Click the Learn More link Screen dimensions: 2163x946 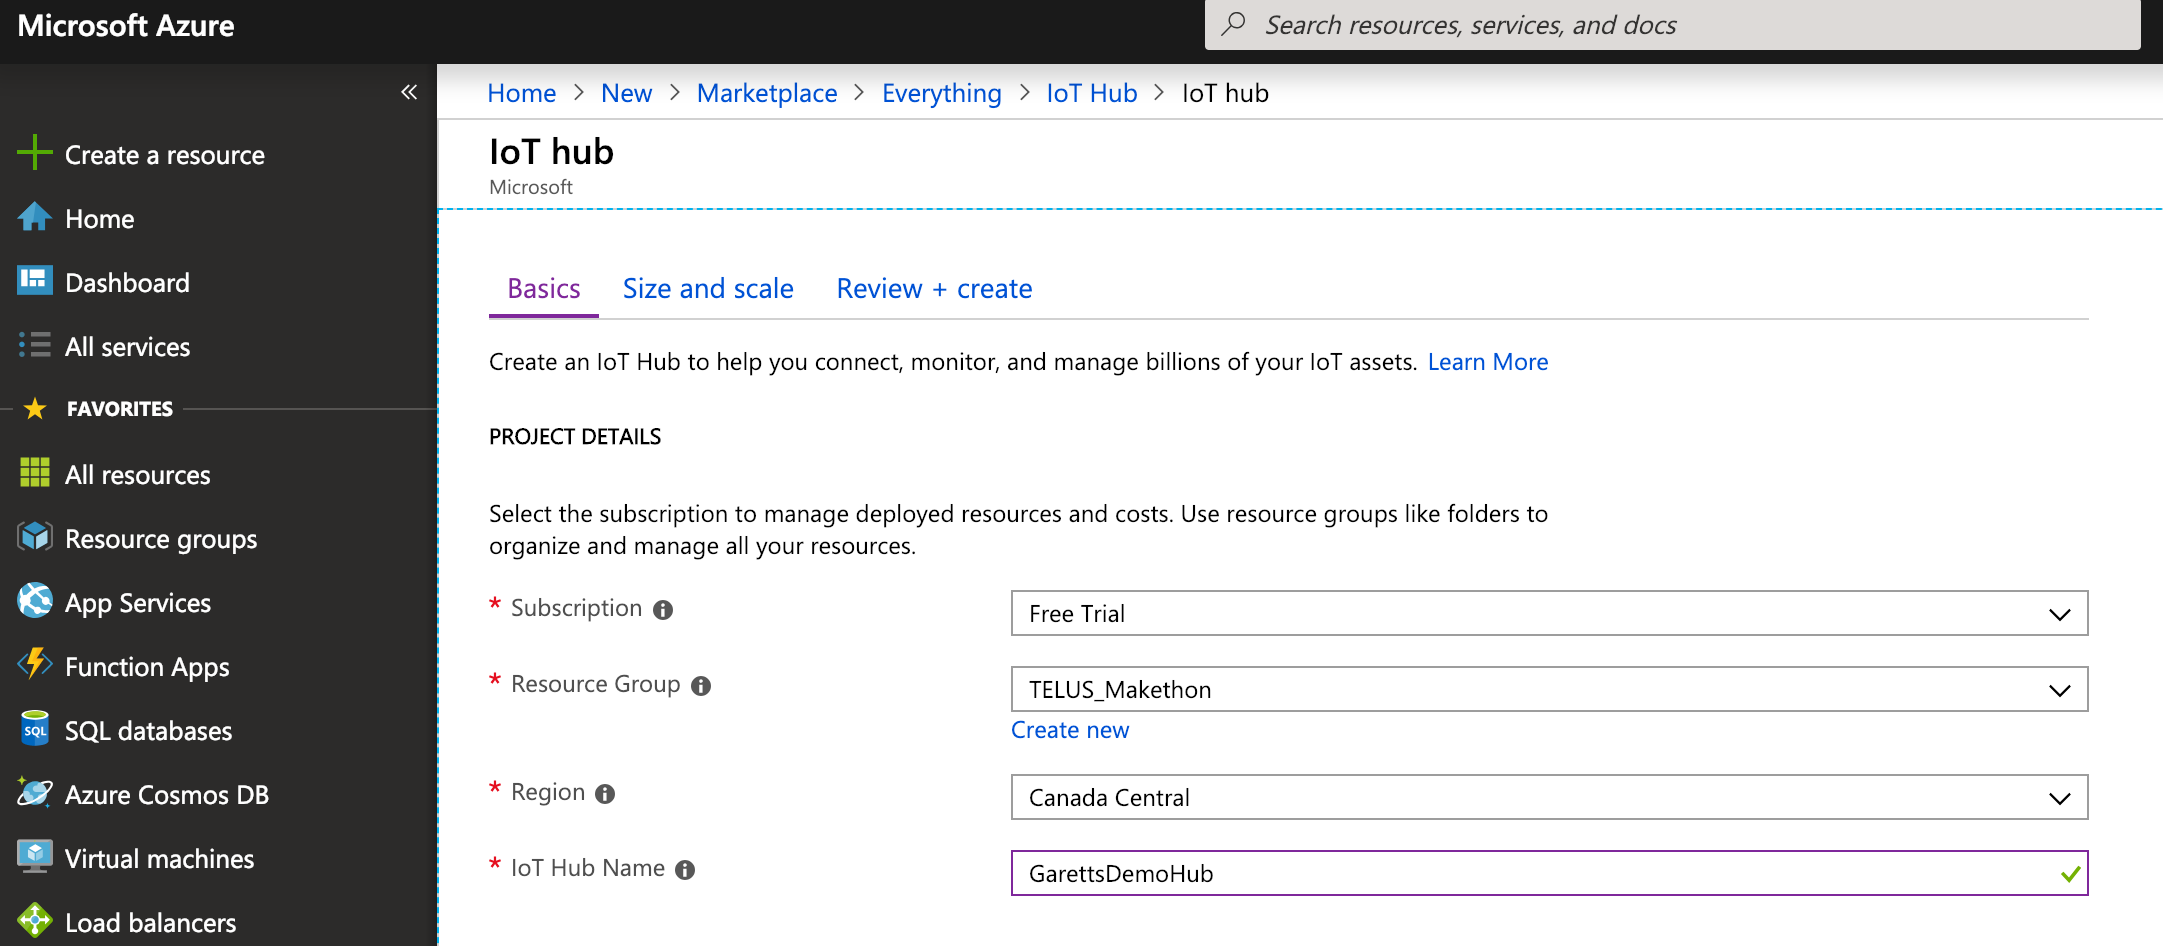coord(1488,362)
